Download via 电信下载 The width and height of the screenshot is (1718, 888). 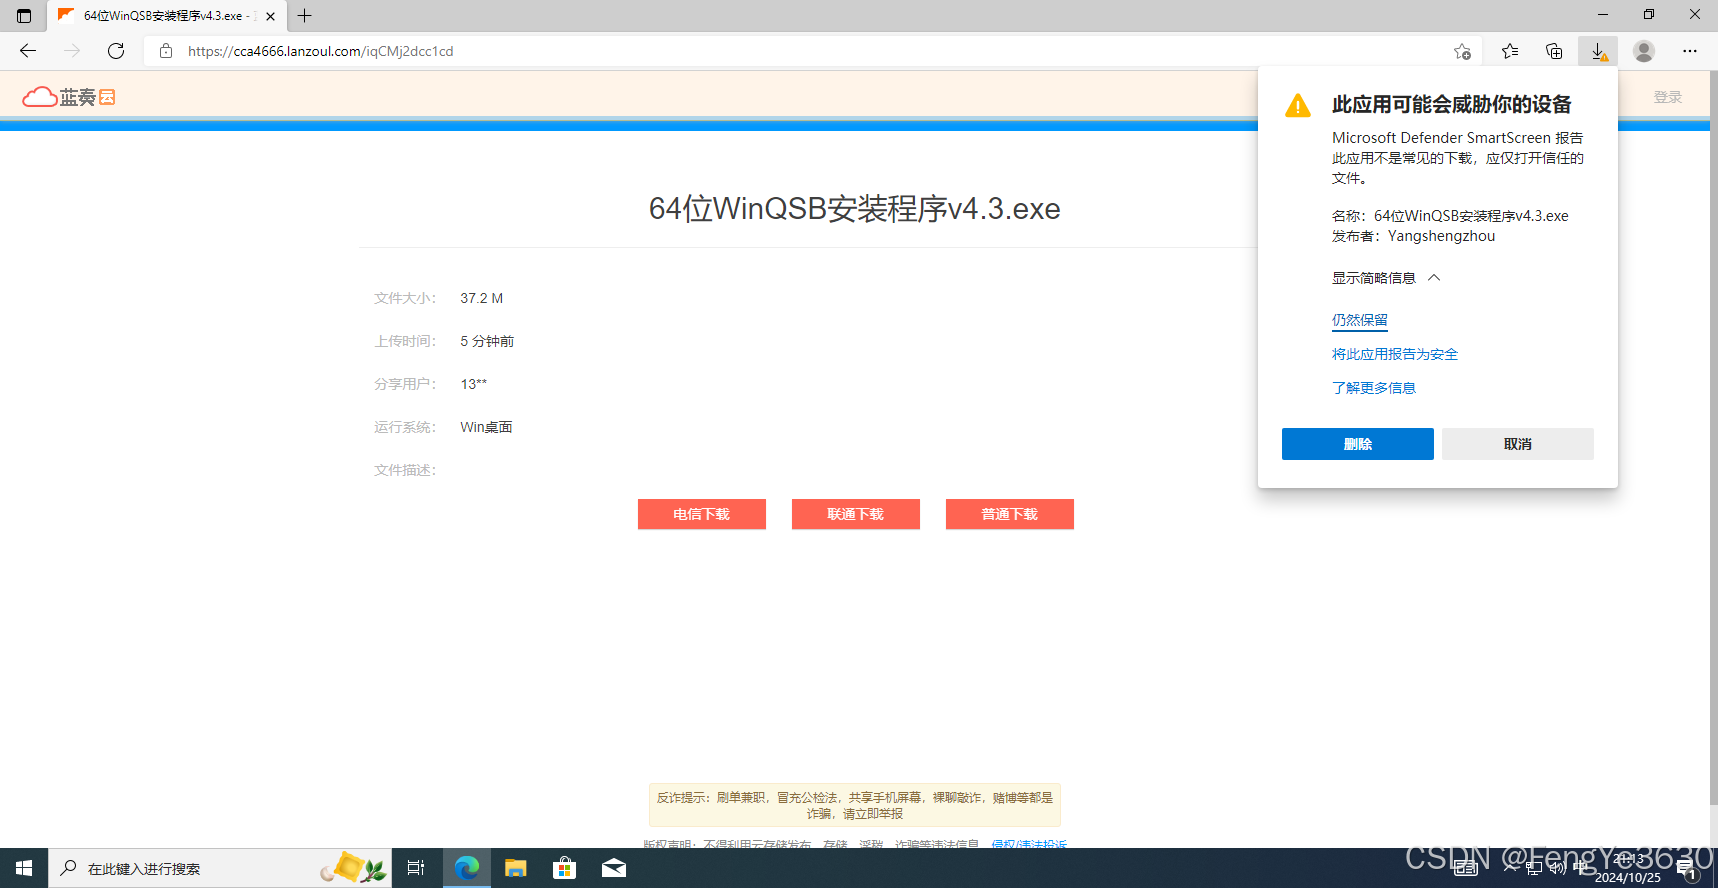coord(702,514)
